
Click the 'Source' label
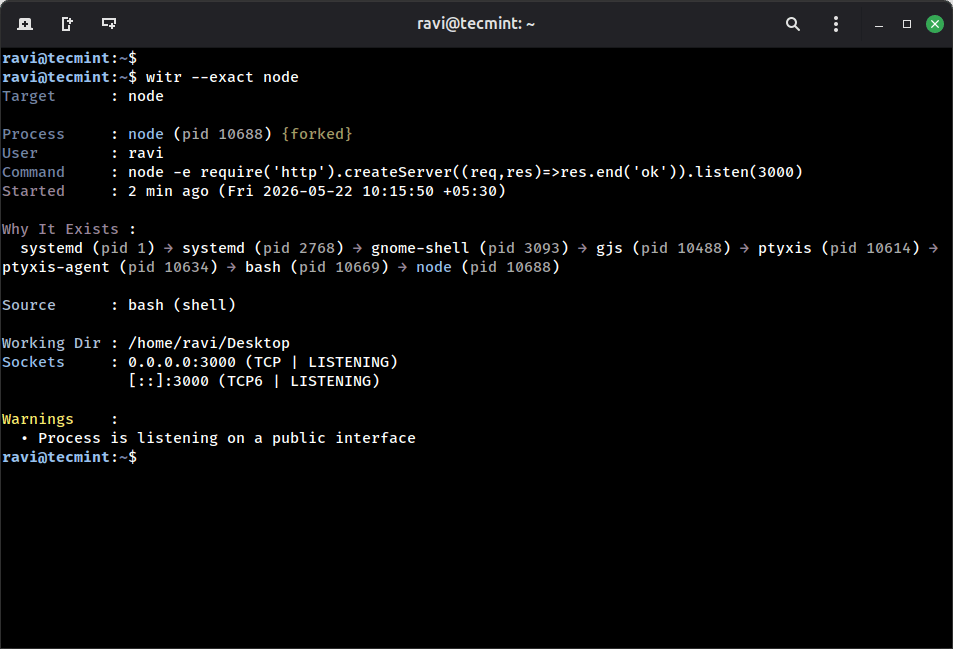click(x=29, y=305)
